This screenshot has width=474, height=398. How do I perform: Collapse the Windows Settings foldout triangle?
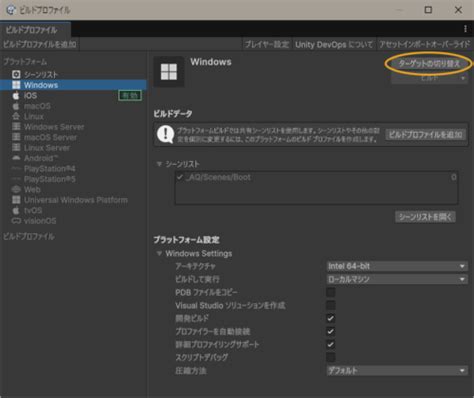point(159,253)
